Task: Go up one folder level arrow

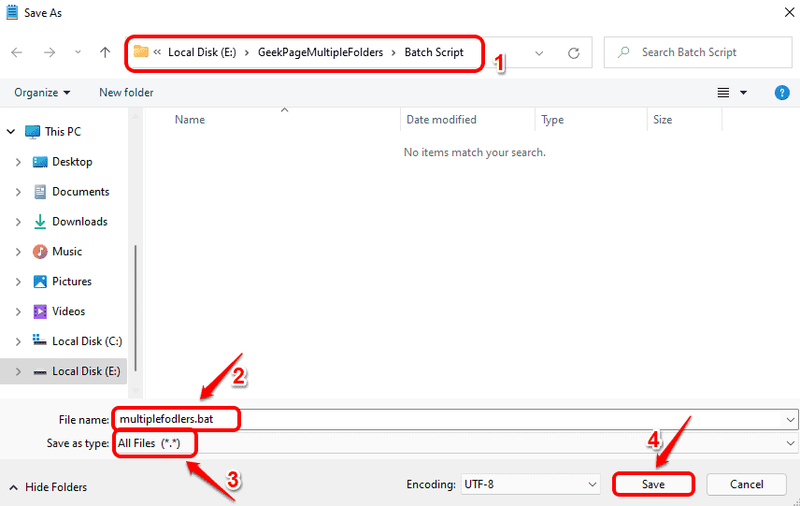Action: (105, 53)
